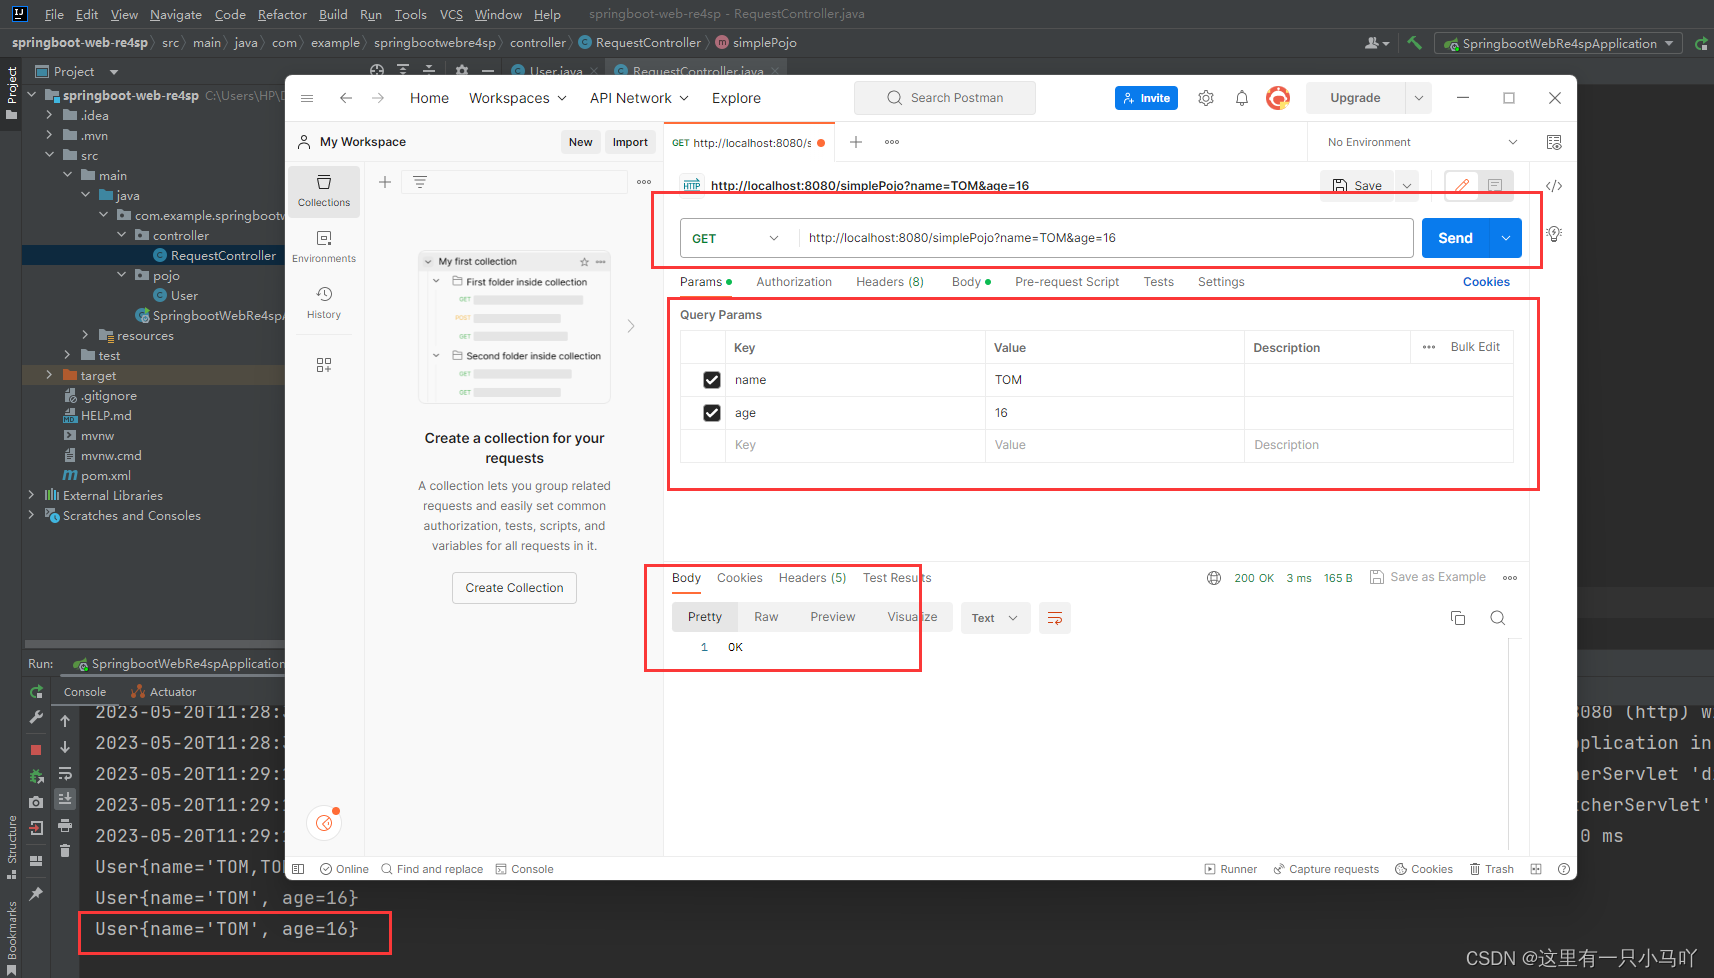Open the Save button dropdown arrow
Viewport: 1714px width, 978px height.
(x=1407, y=186)
